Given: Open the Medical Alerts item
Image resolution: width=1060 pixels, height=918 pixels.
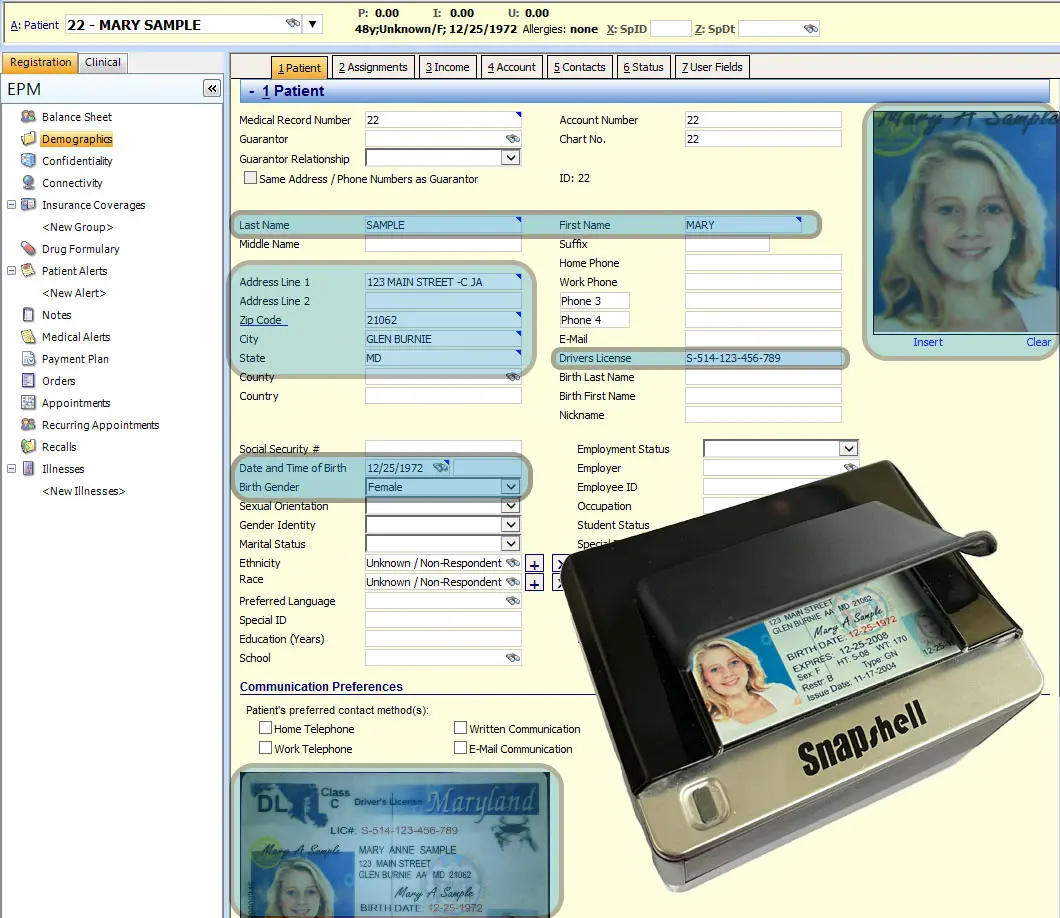Looking at the screenshot, I should pyautogui.click(x=75, y=337).
